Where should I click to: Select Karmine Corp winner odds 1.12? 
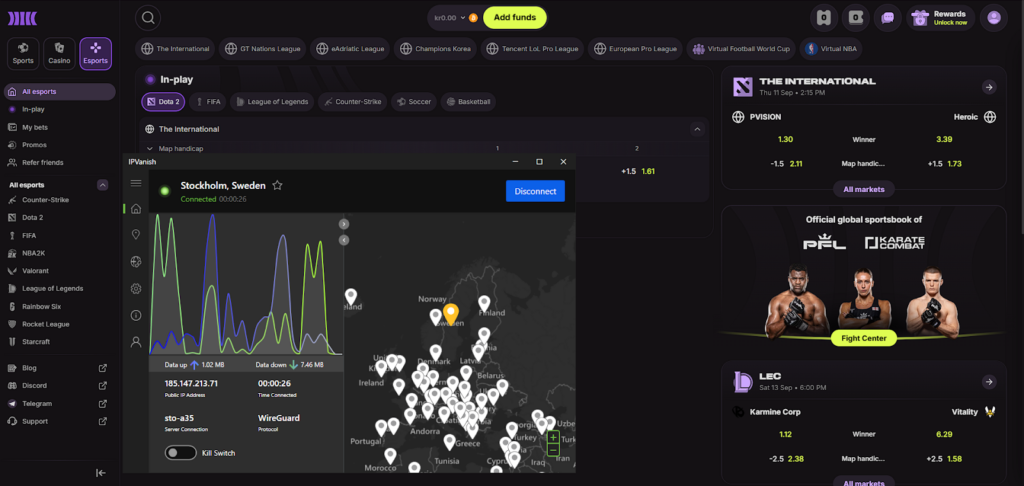point(786,434)
